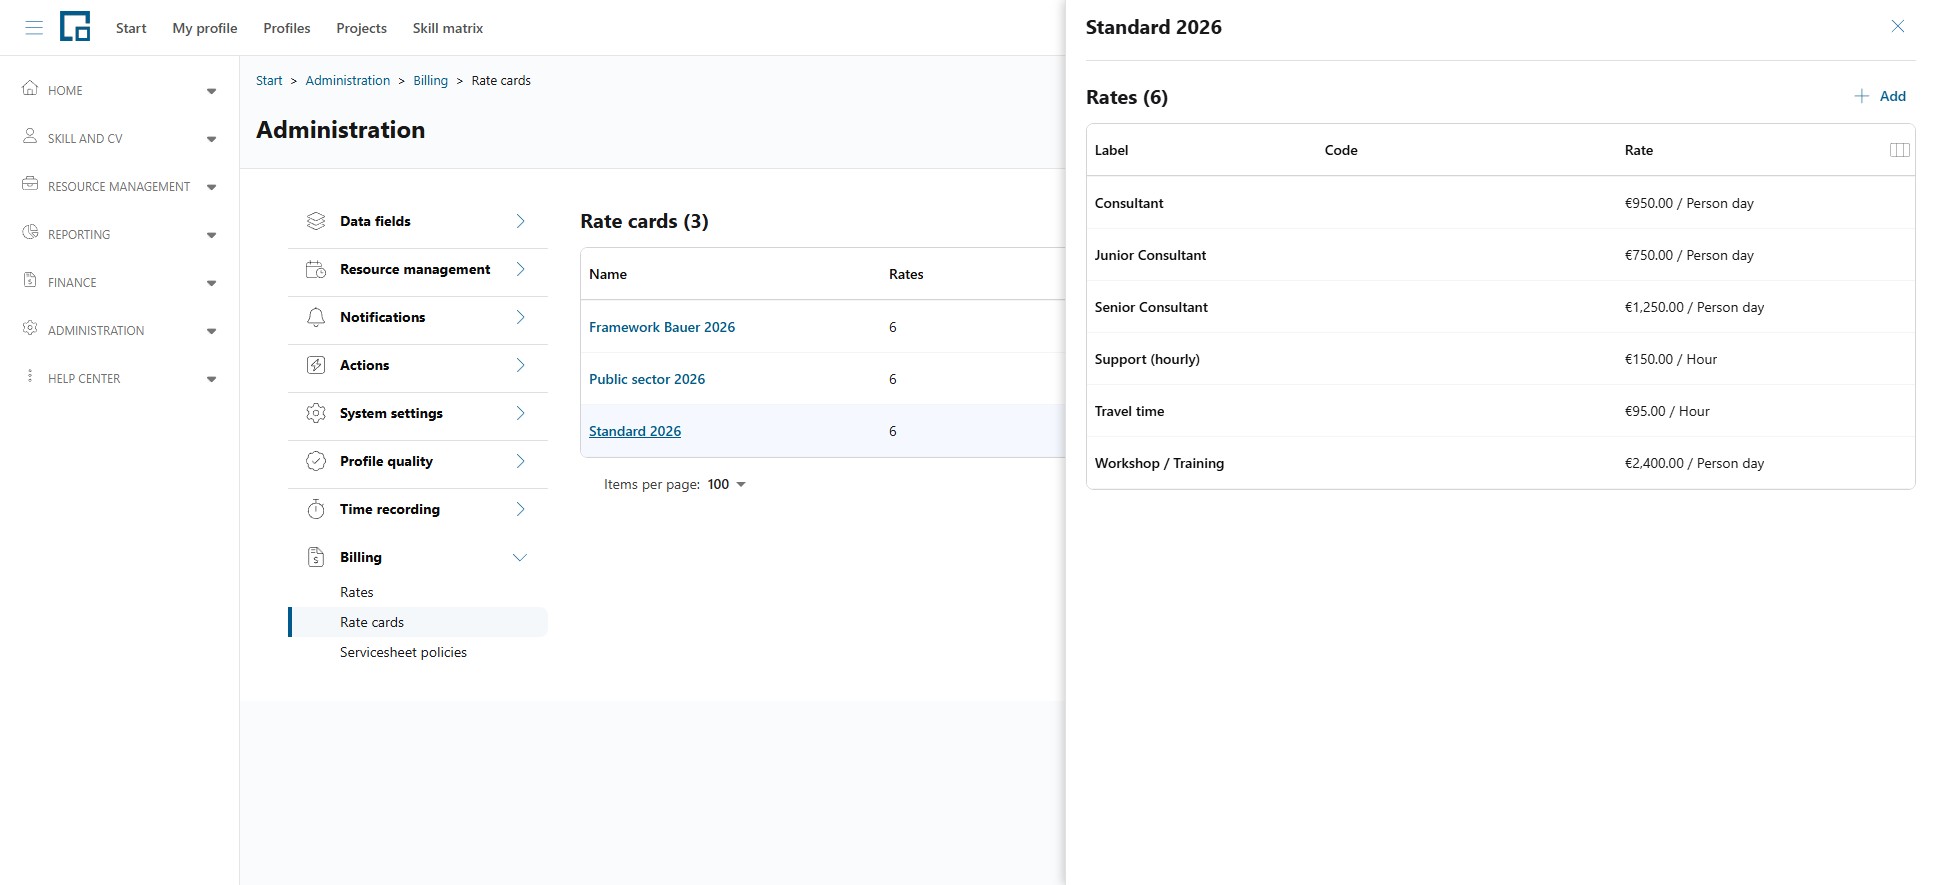Collapse the Billing section chevron
Viewport: 1936px width, 885px height.
pyautogui.click(x=520, y=557)
